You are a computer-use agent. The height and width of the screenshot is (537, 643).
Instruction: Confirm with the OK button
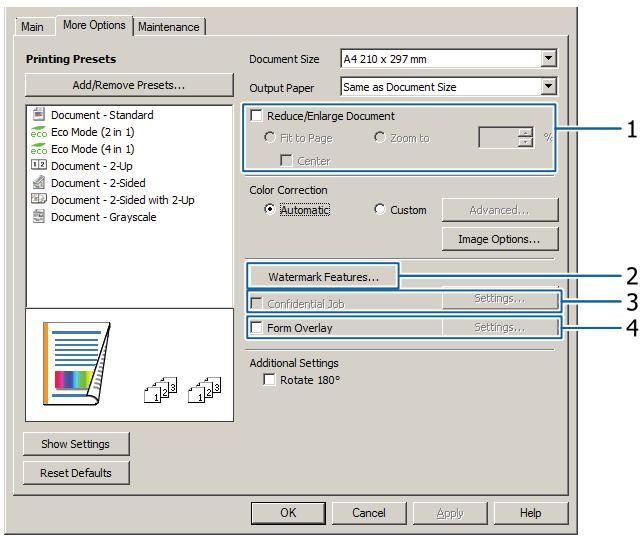288,513
